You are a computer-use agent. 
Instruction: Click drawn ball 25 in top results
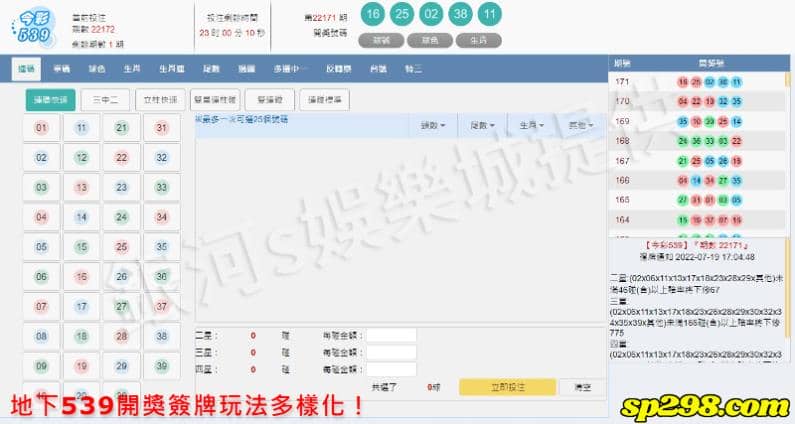pos(402,14)
